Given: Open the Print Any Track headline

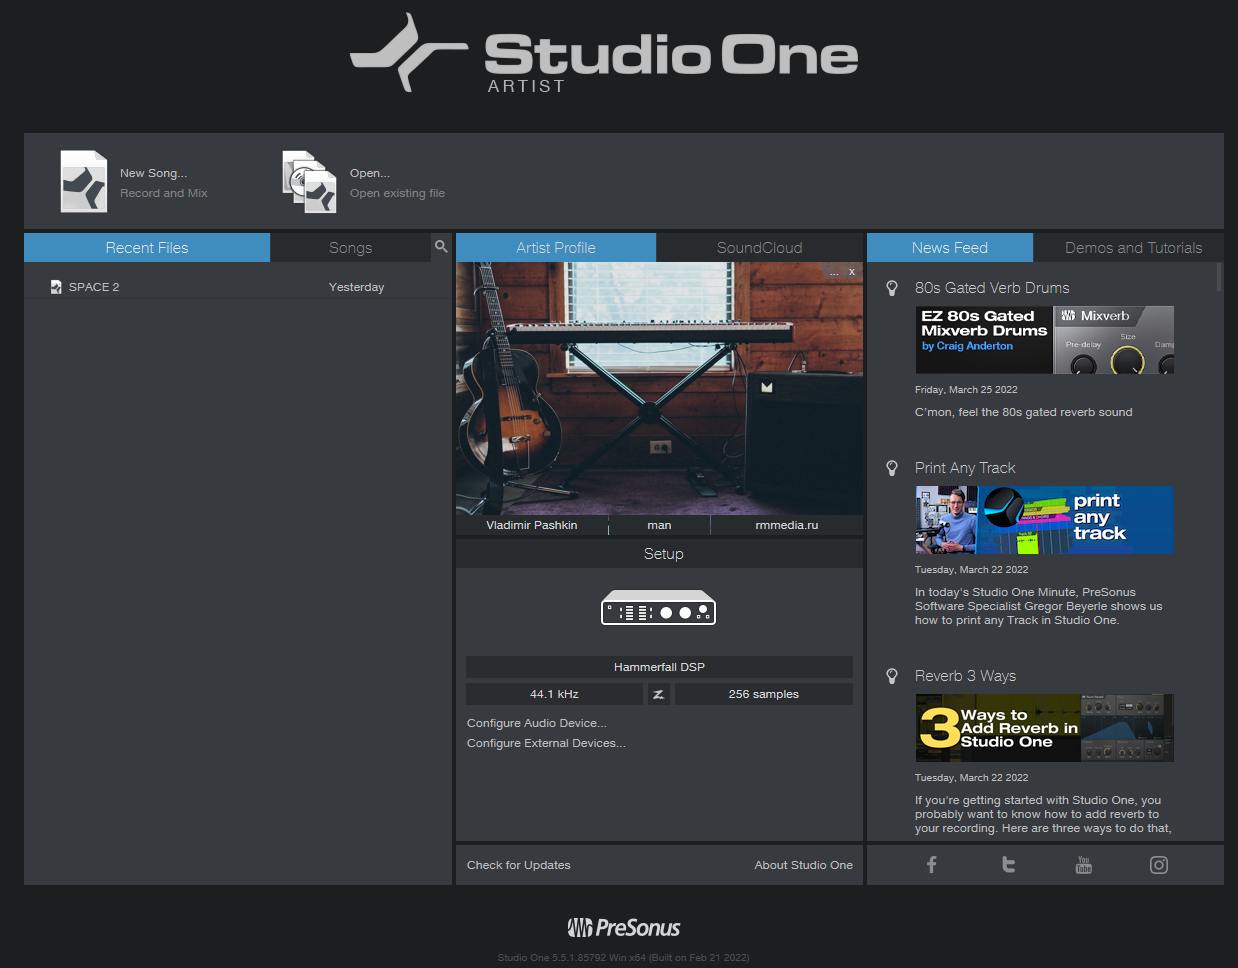Looking at the screenshot, I should 965,468.
